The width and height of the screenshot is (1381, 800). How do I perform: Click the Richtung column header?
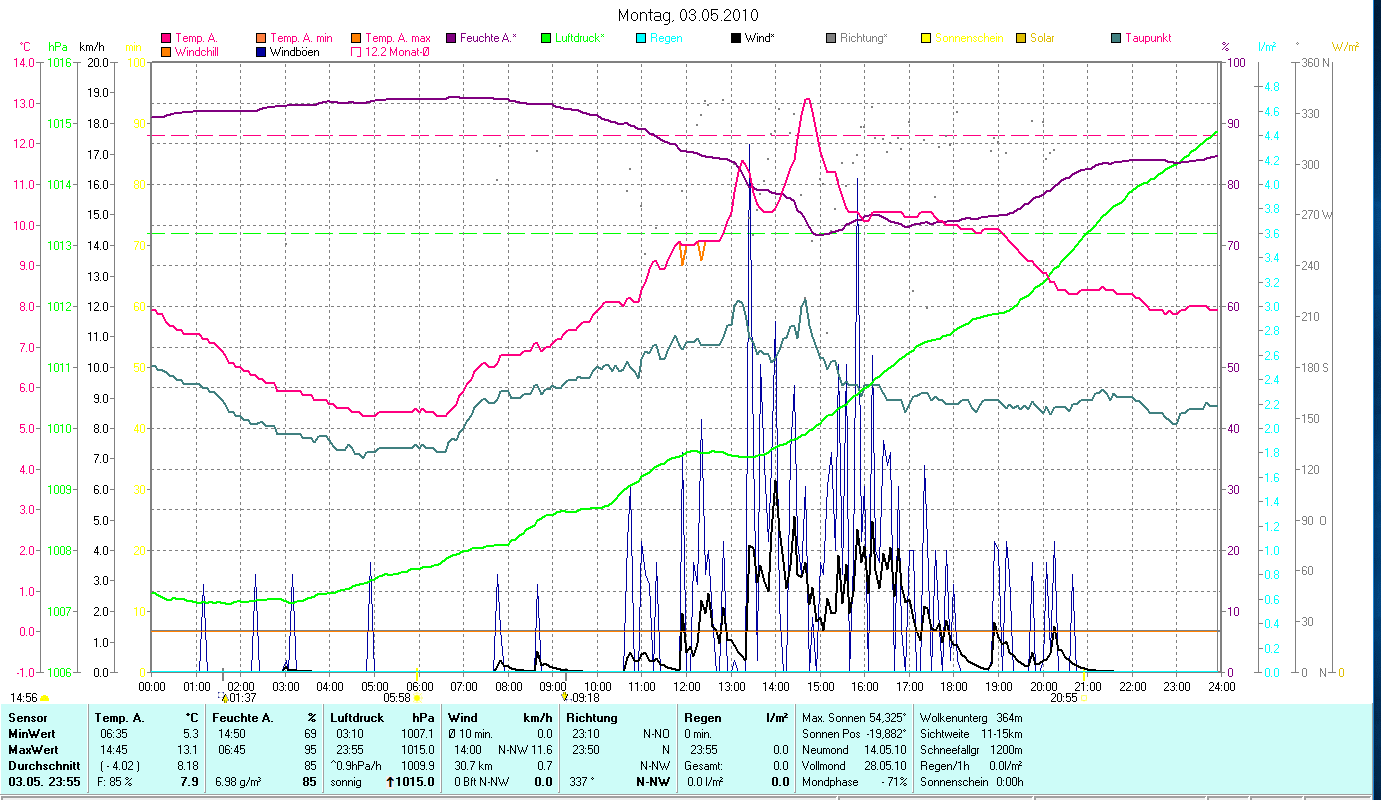pyautogui.click(x=592, y=718)
